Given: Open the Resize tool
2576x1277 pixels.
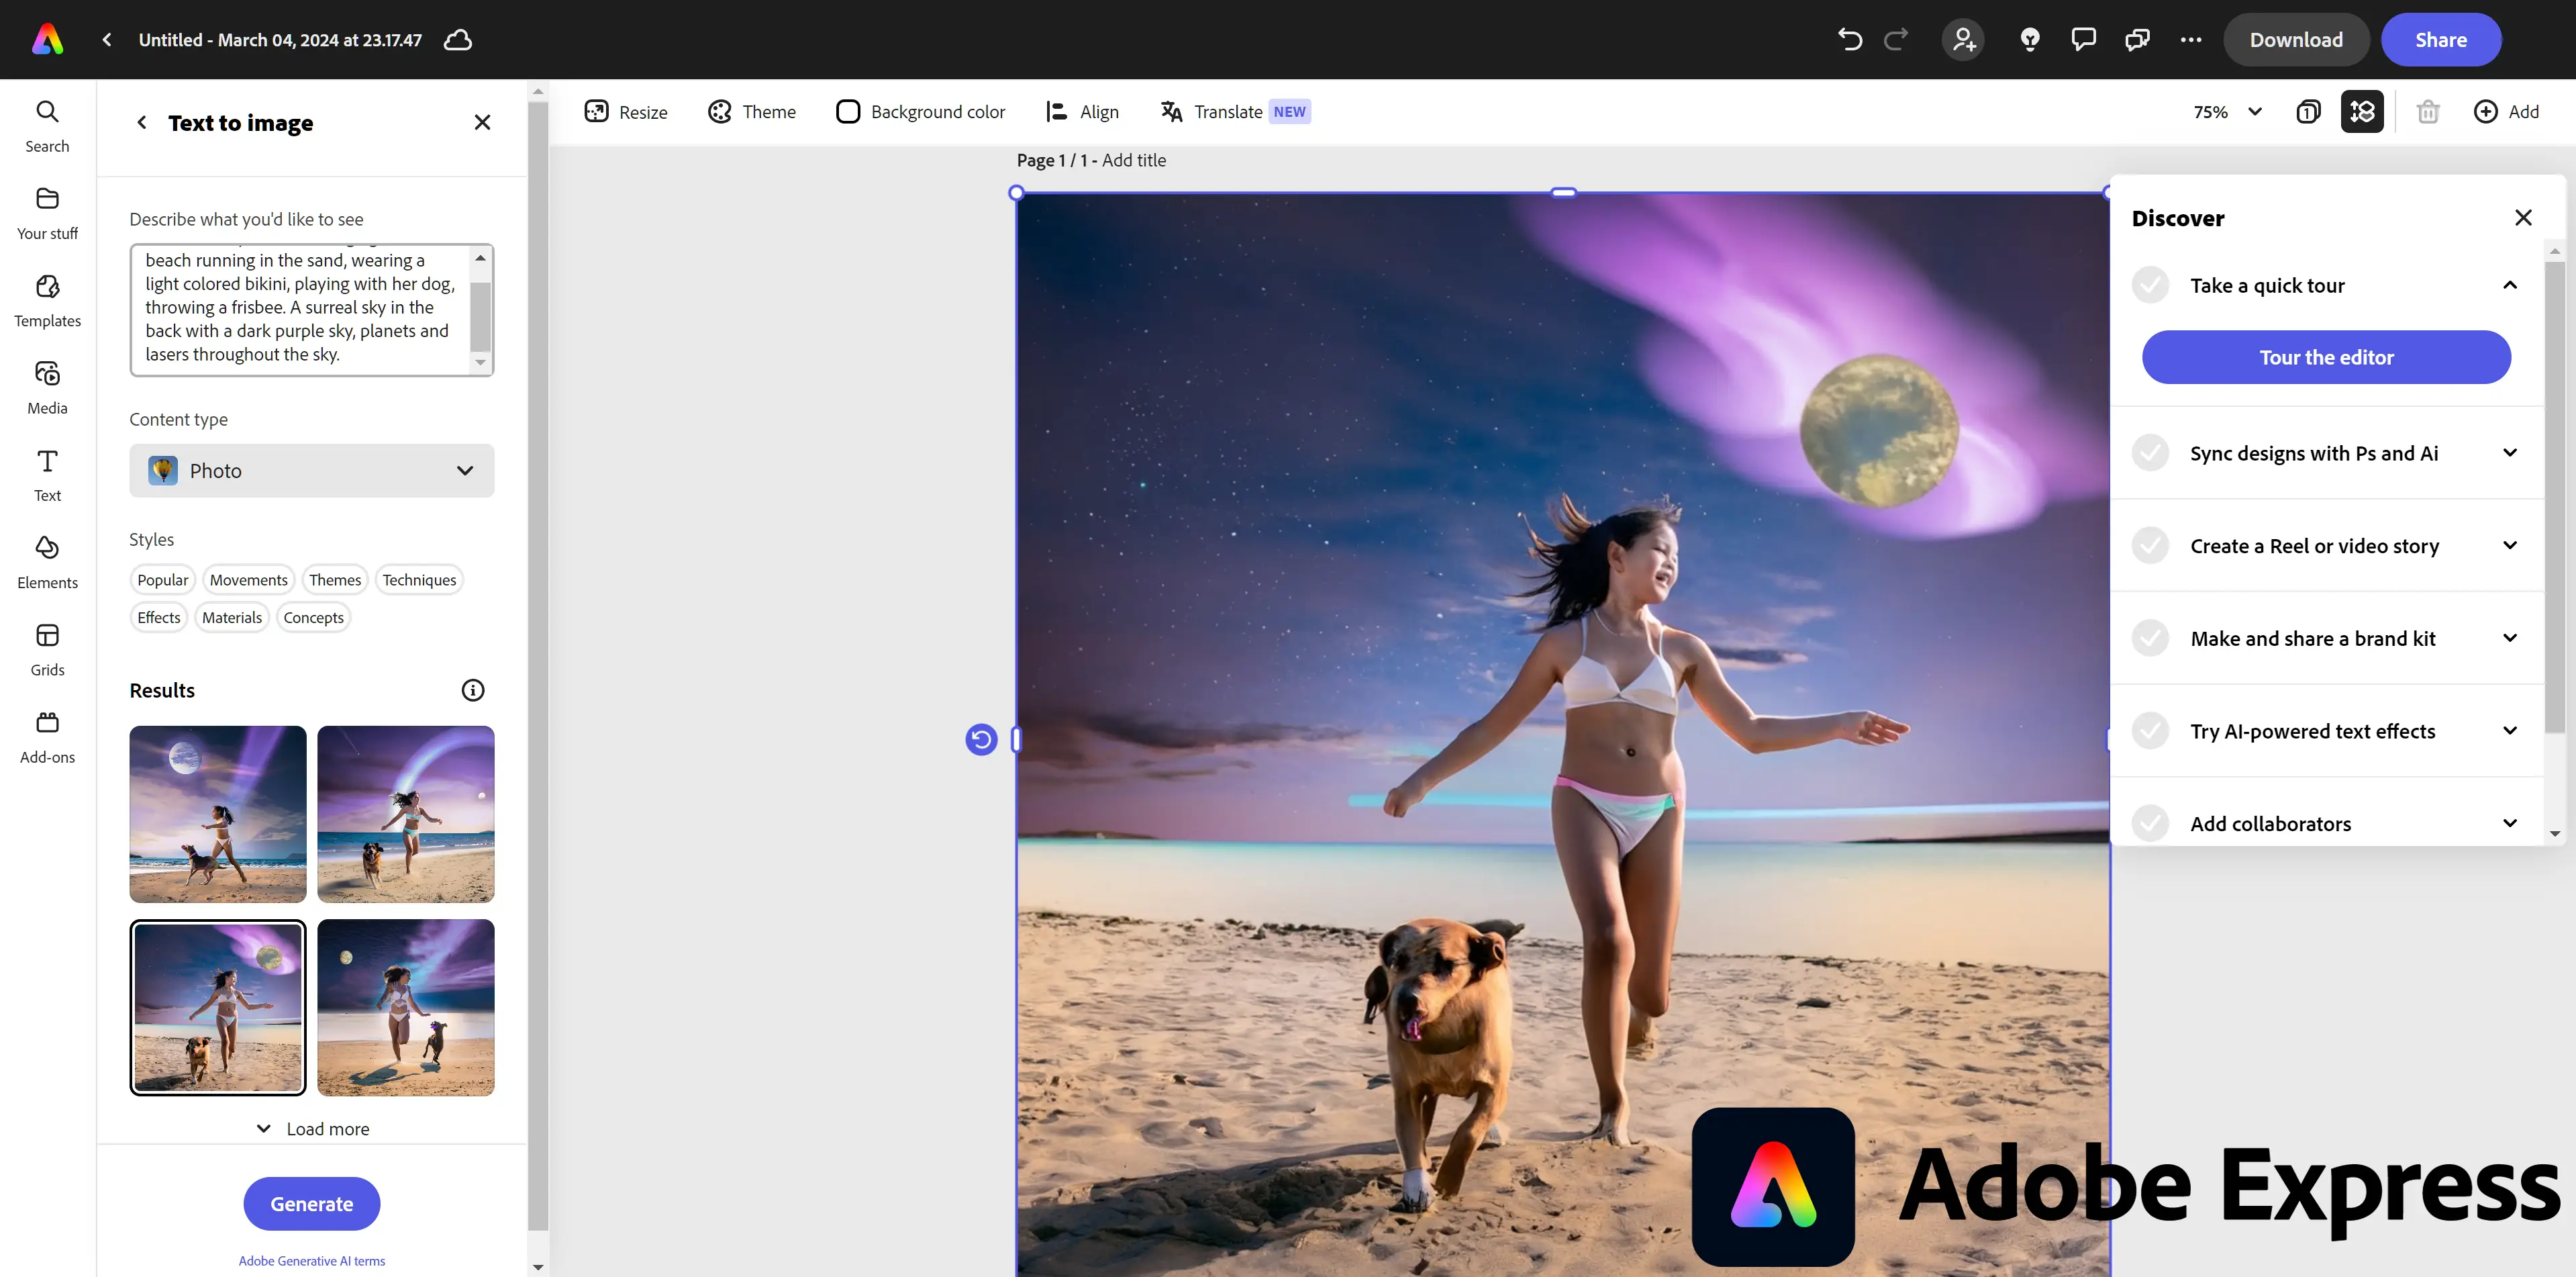Looking at the screenshot, I should [x=626, y=111].
